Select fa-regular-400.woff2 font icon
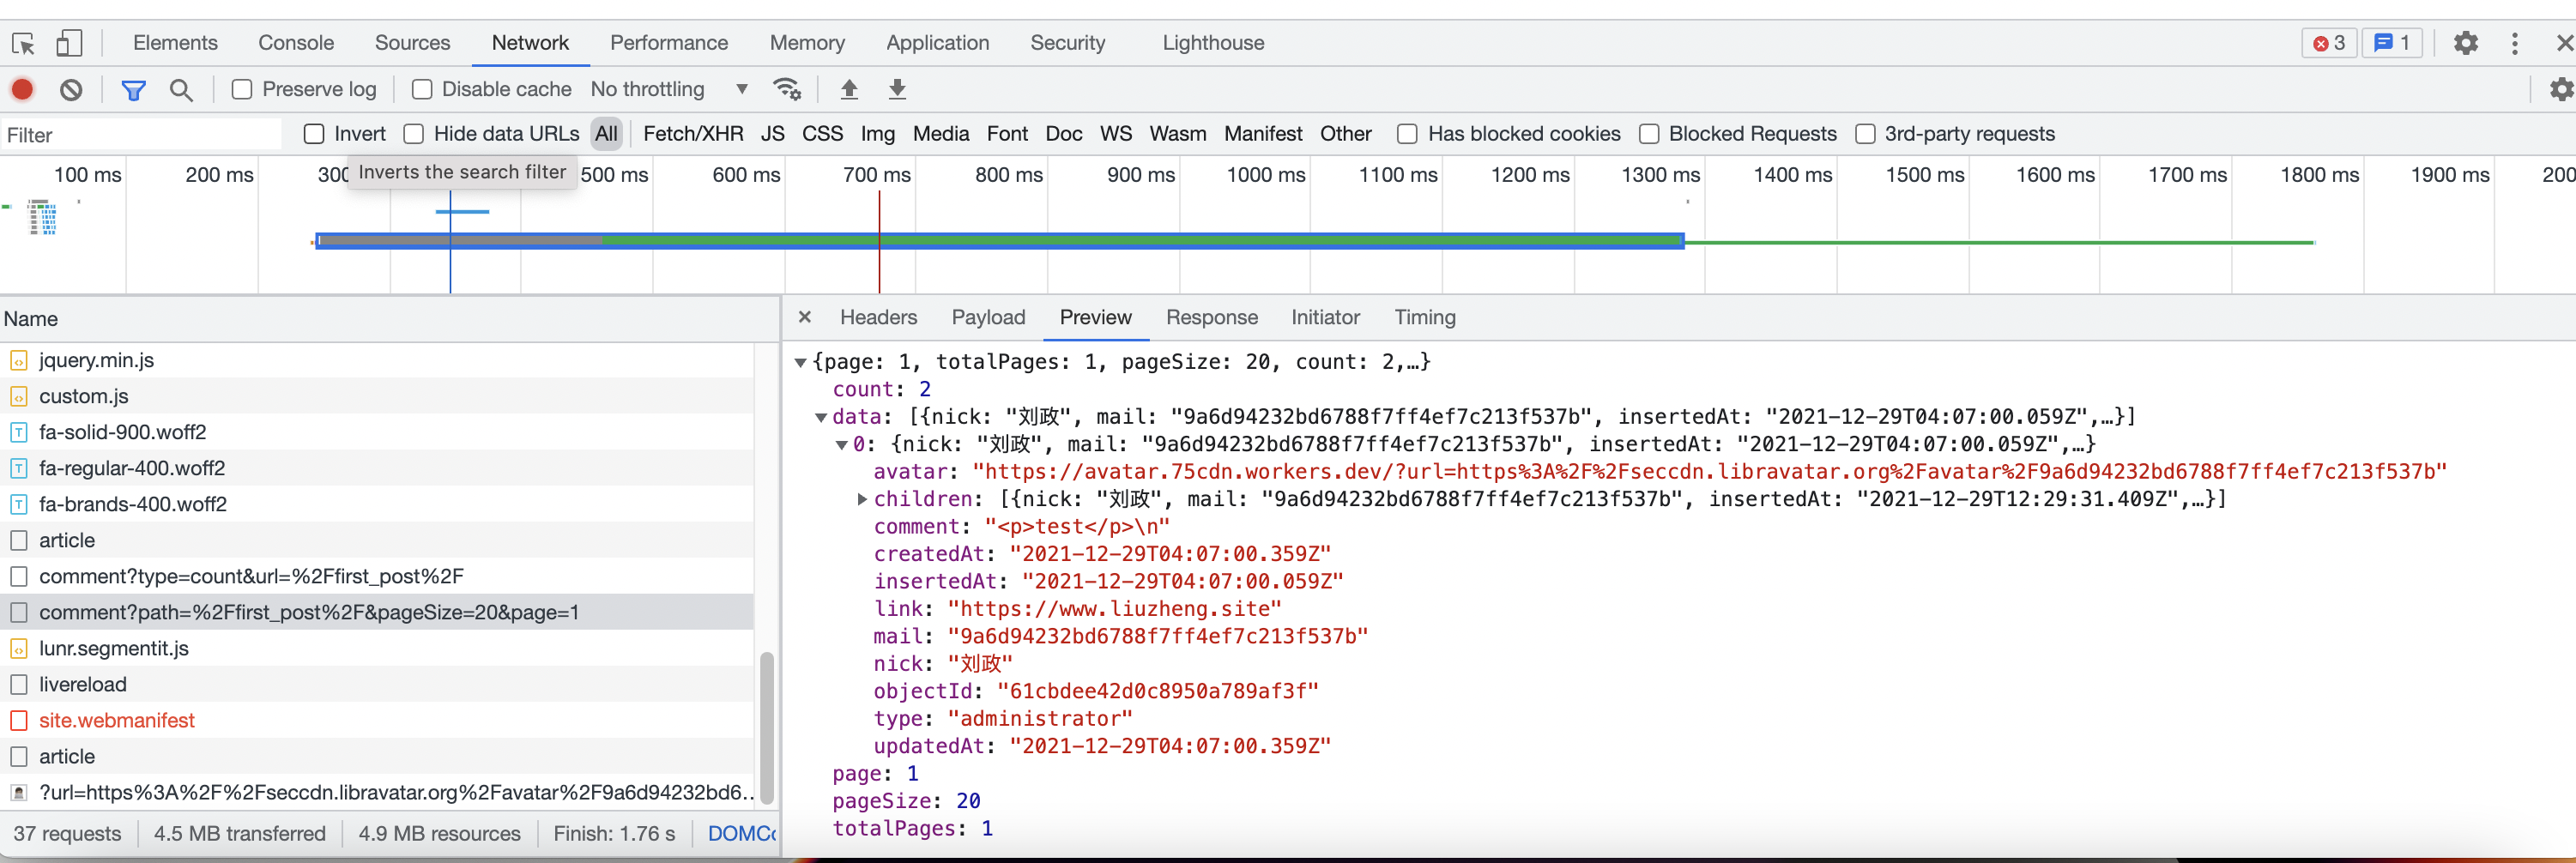 (x=19, y=468)
